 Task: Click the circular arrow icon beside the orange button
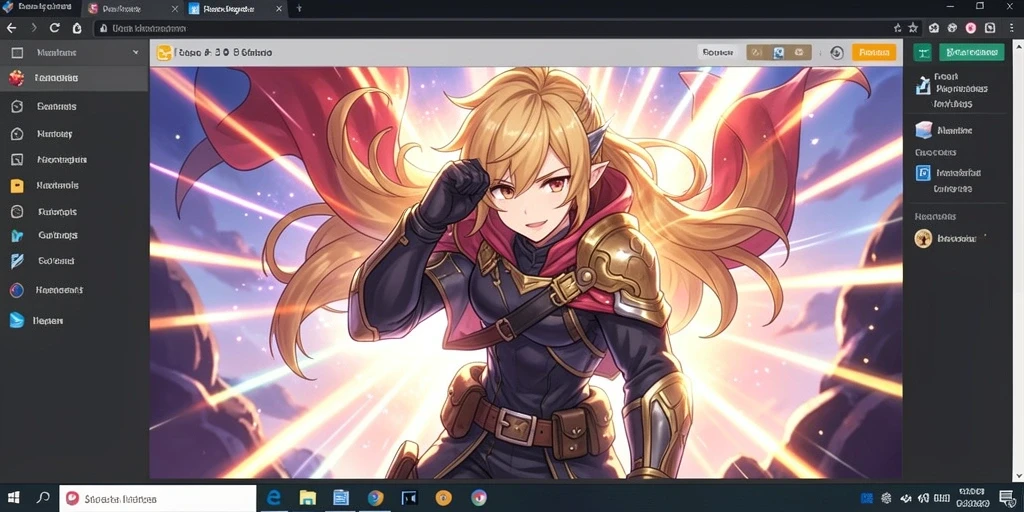[x=837, y=53]
